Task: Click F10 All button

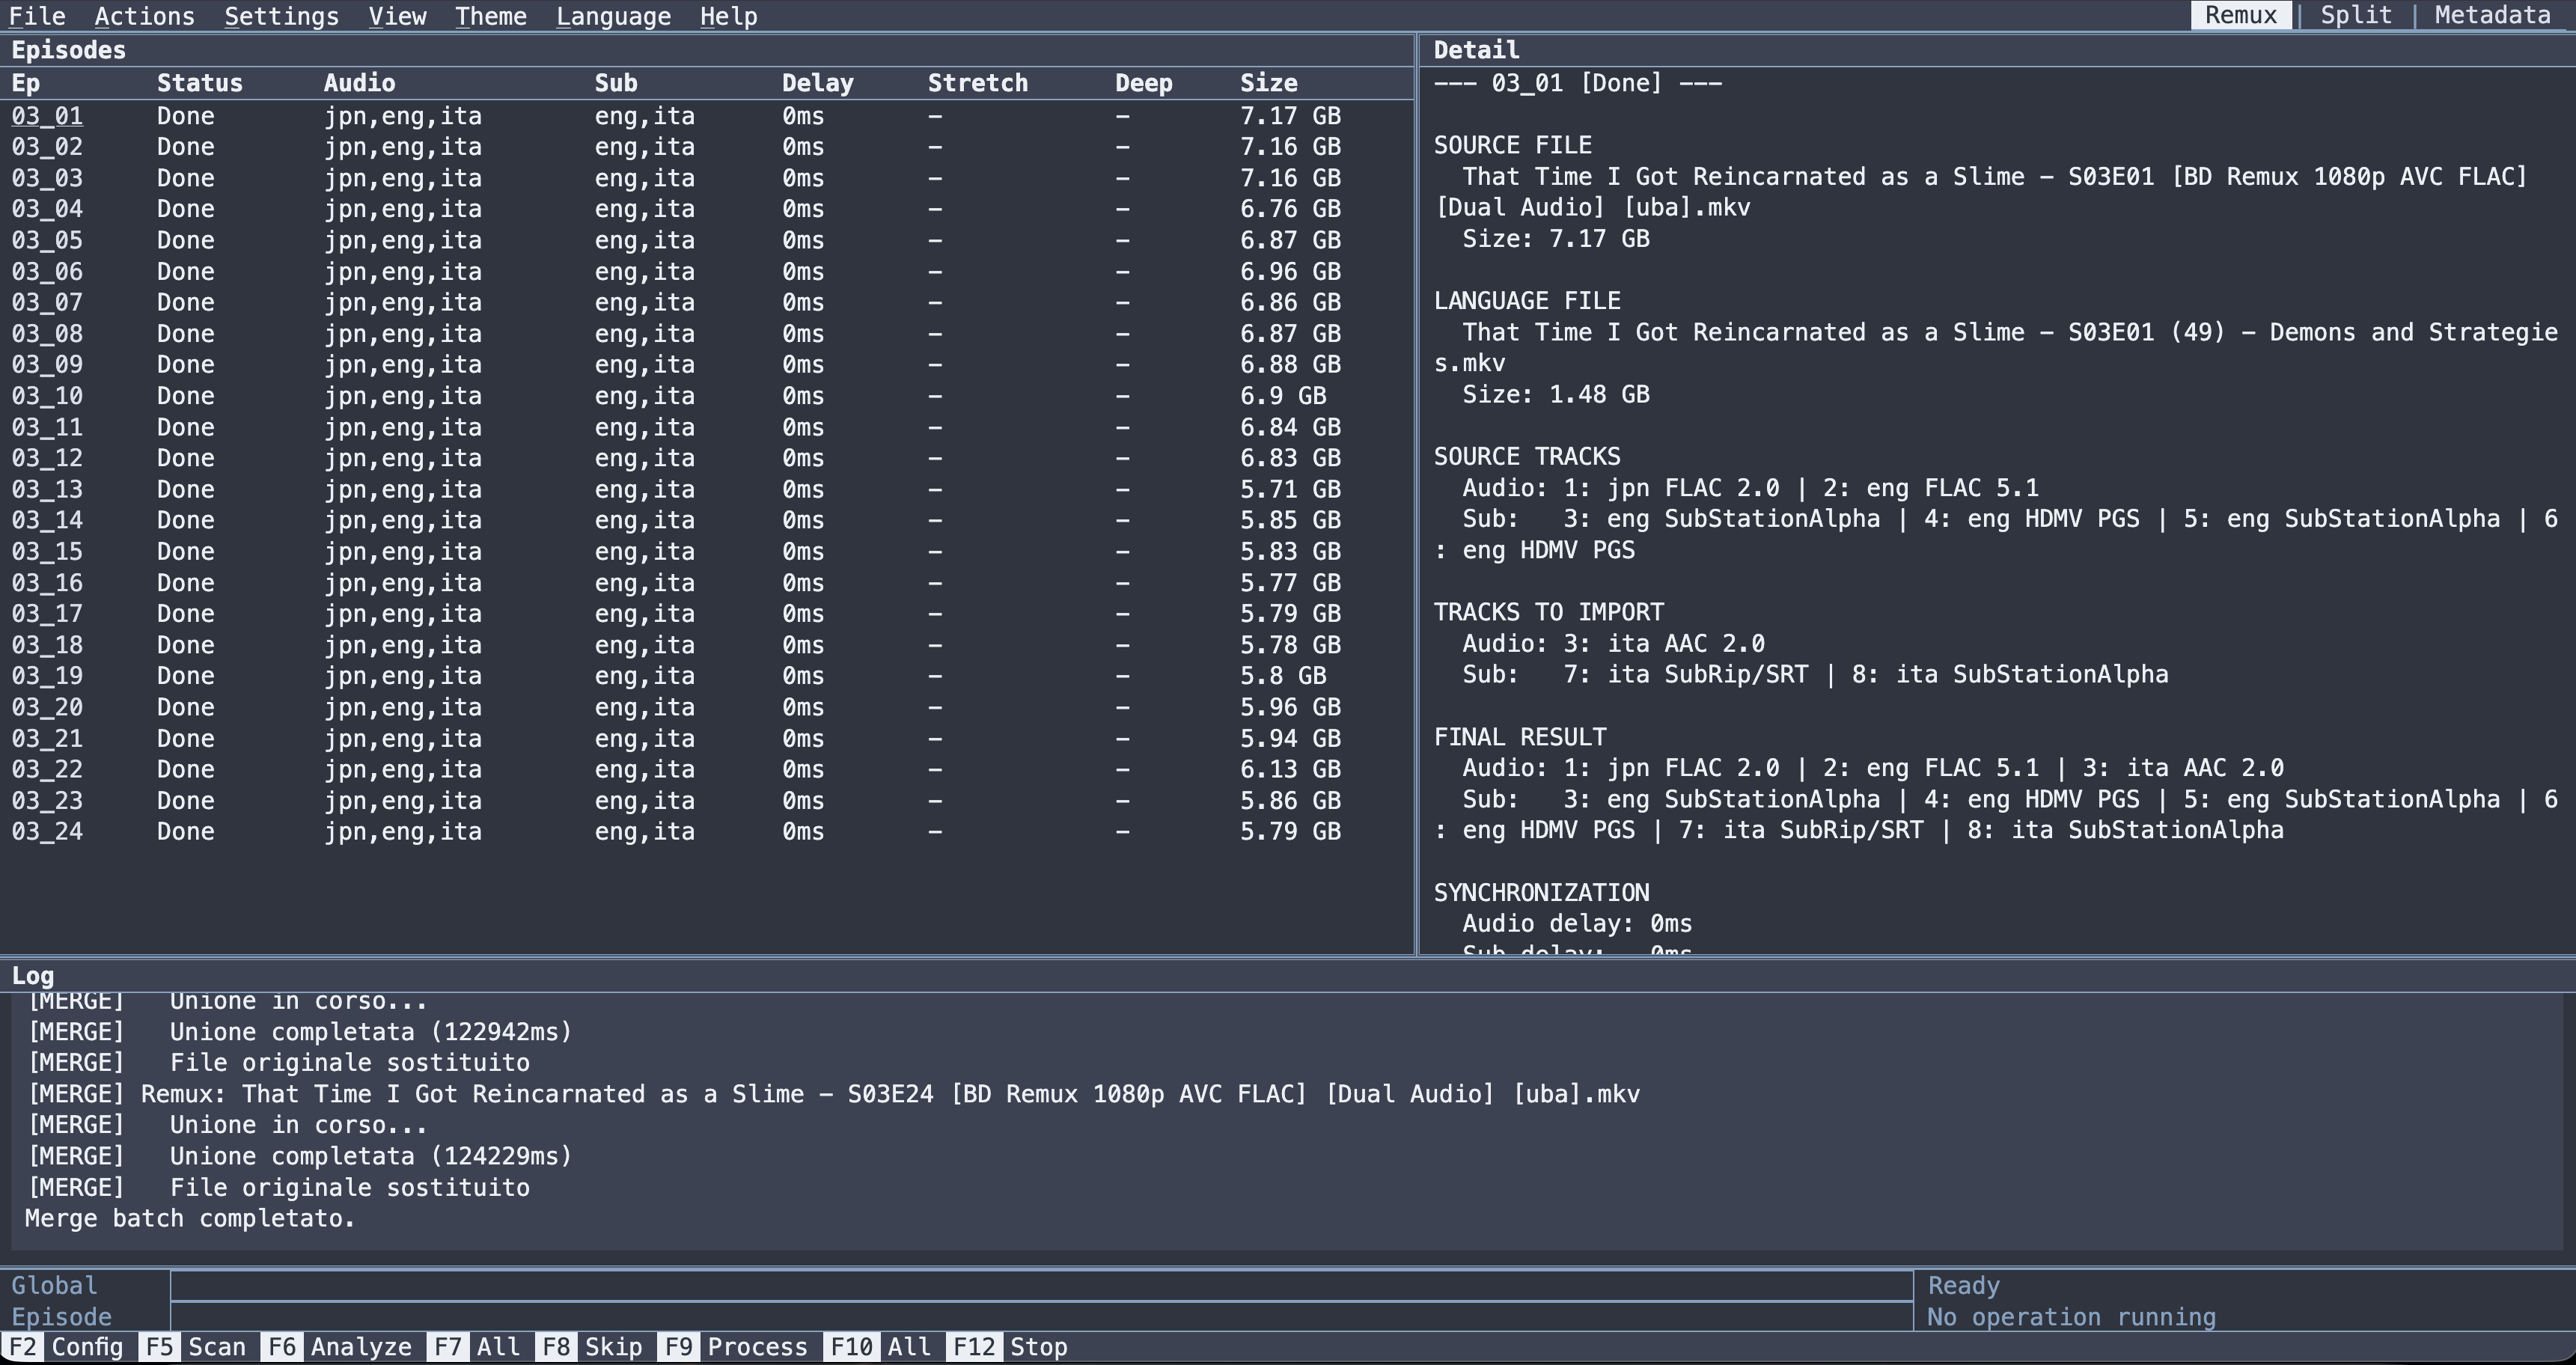Action: pos(877,1347)
